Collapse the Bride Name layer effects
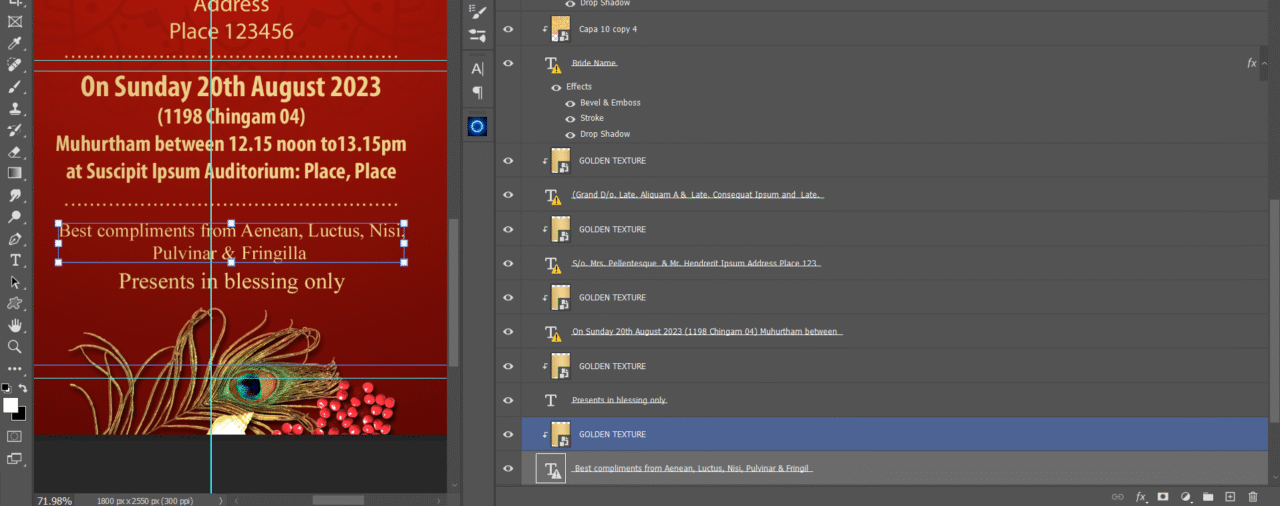1280x506 pixels. 1264,63
